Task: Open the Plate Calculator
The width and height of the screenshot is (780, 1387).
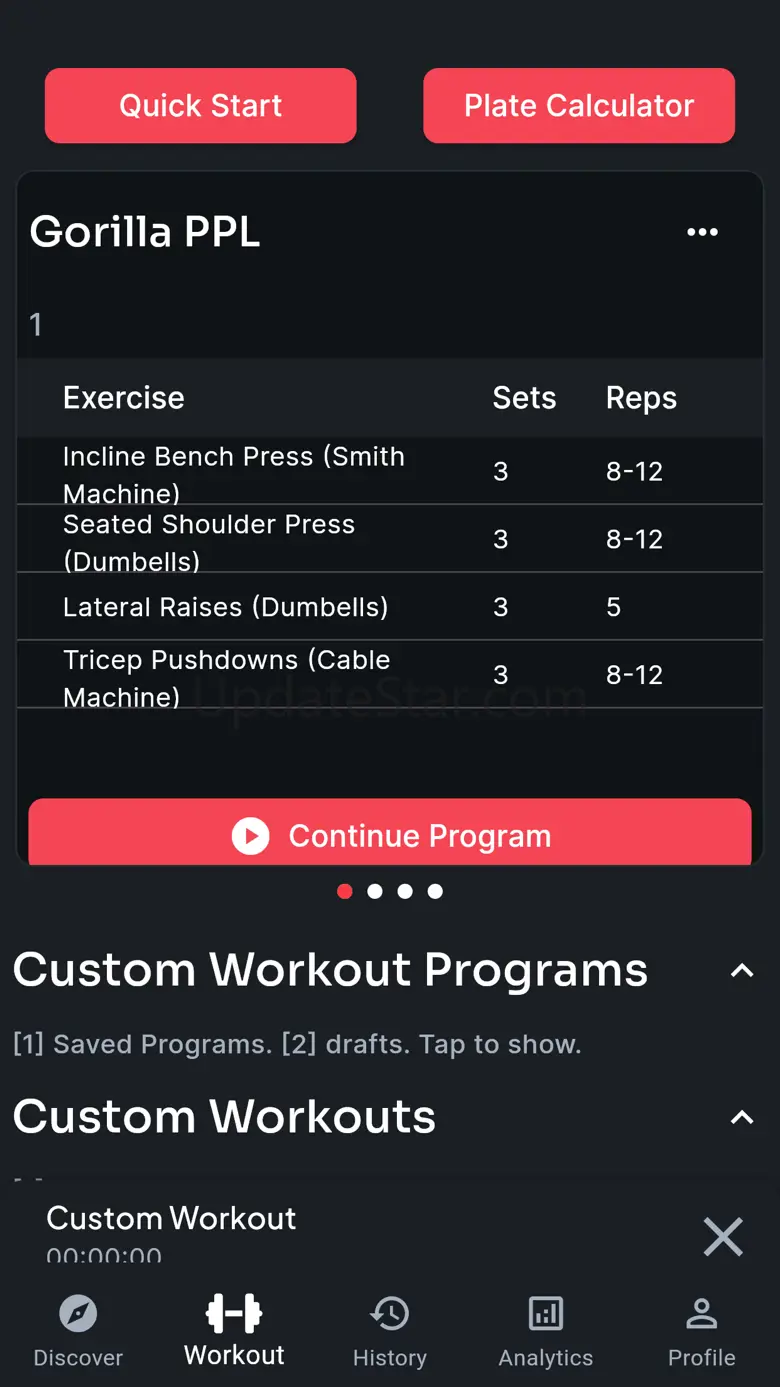Action: pos(579,106)
